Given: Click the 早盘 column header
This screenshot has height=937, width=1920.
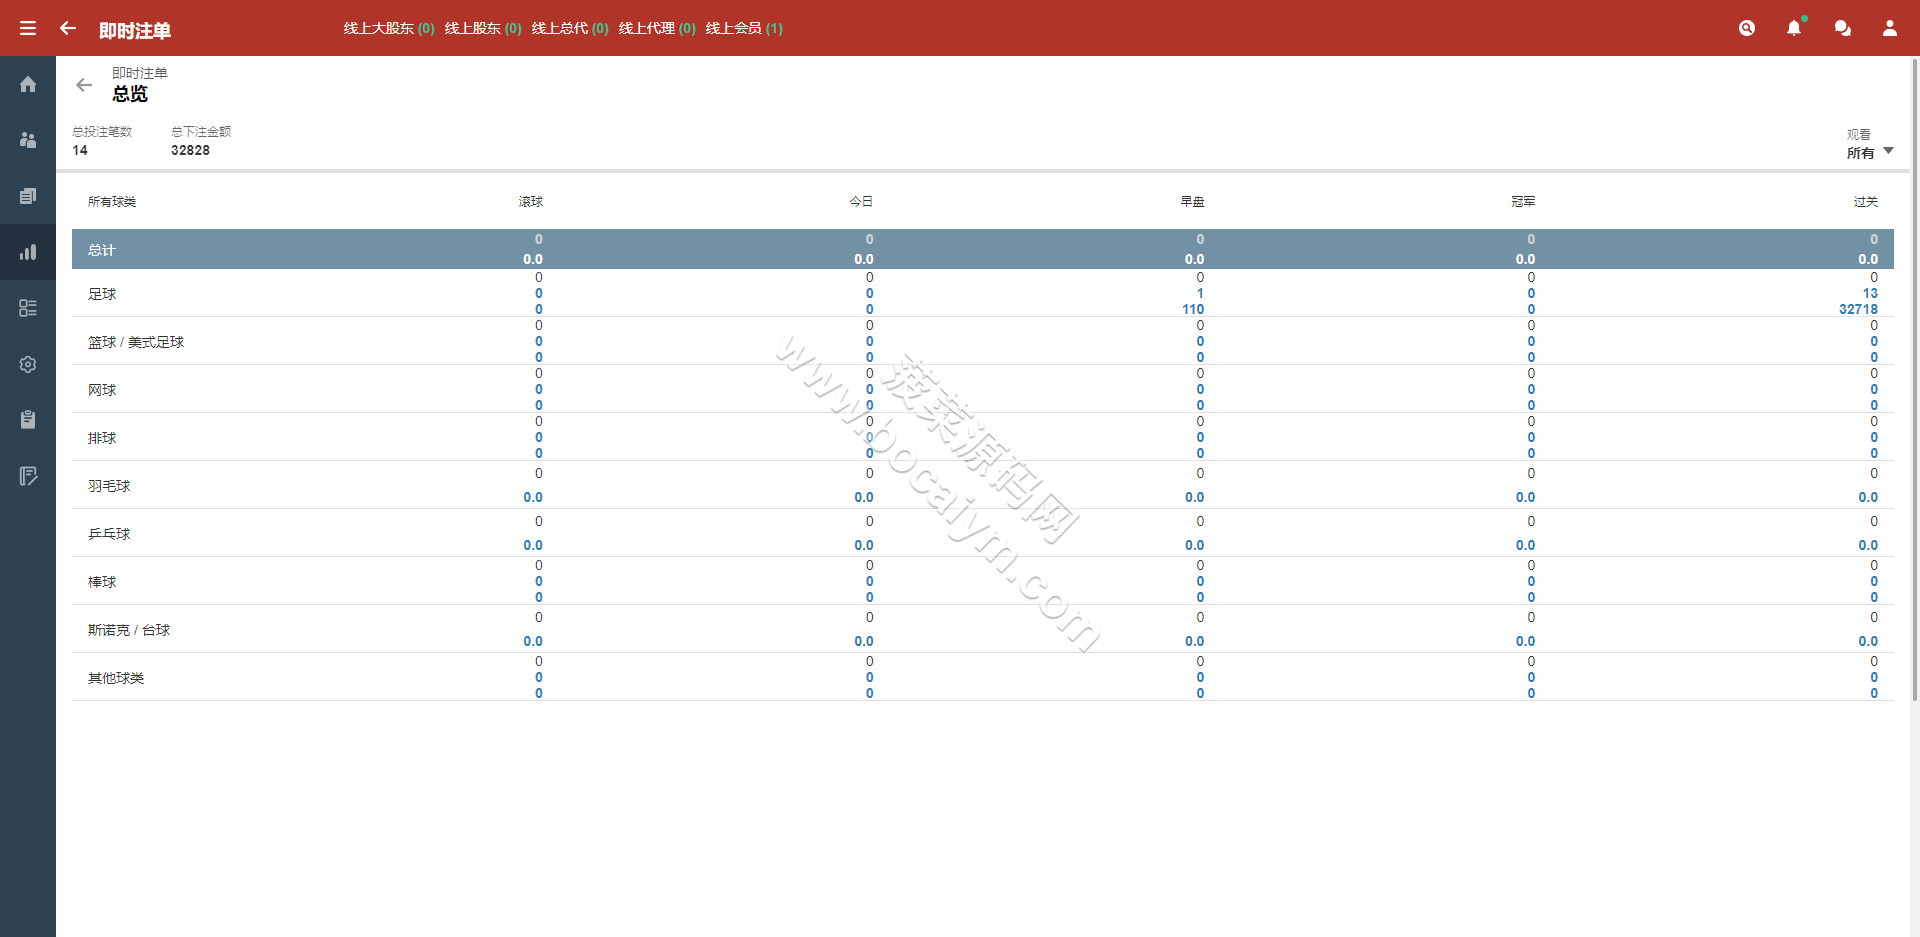Looking at the screenshot, I should pos(1192,202).
